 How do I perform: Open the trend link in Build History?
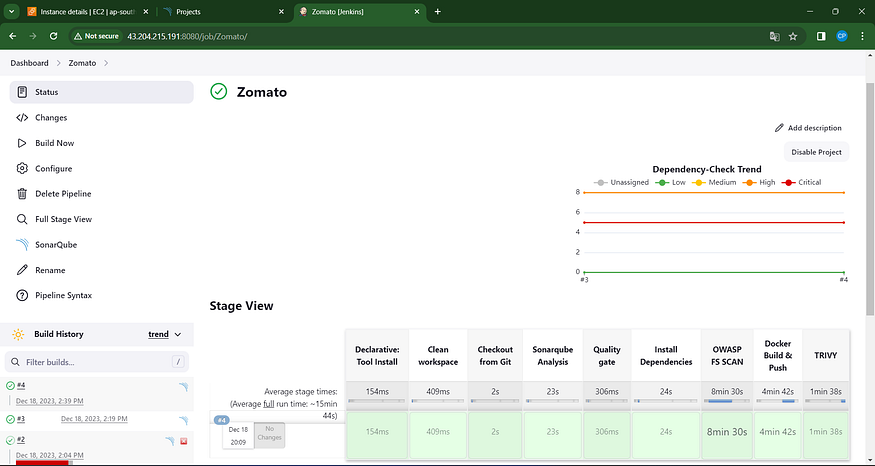158,334
